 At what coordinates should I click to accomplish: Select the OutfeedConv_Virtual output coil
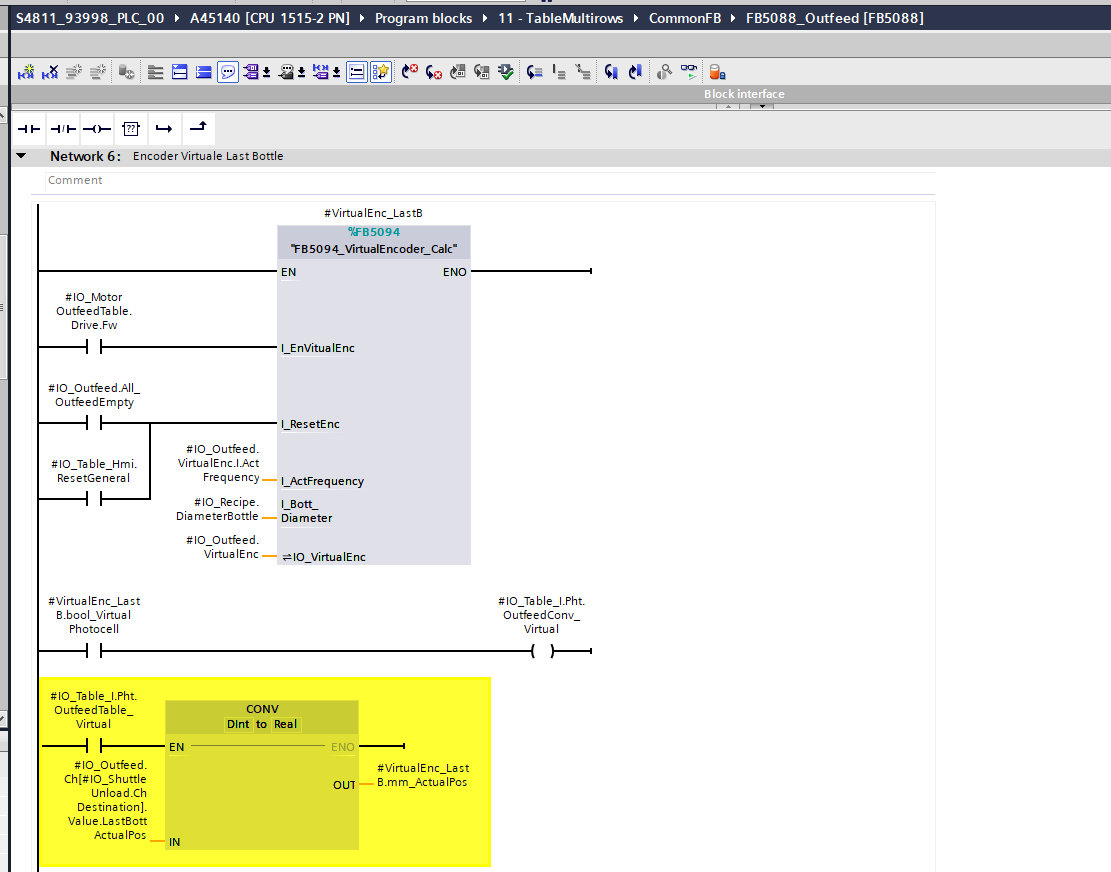click(x=543, y=650)
